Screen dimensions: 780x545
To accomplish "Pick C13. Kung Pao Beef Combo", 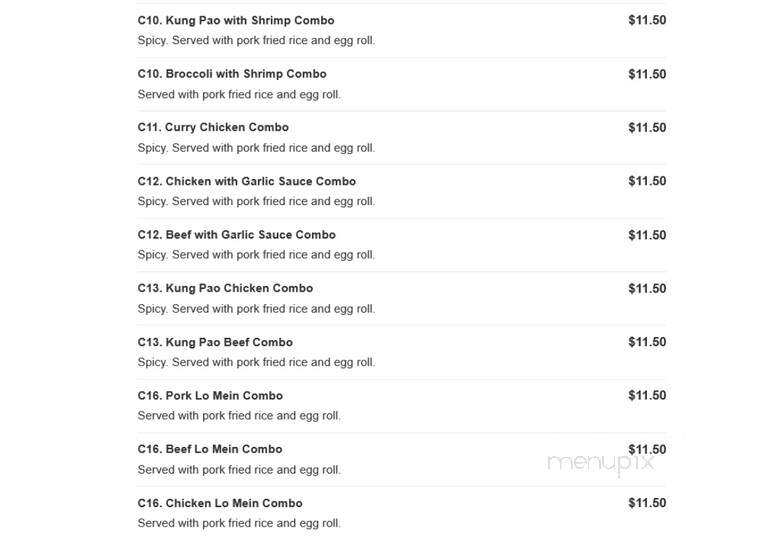I will click(x=215, y=342).
